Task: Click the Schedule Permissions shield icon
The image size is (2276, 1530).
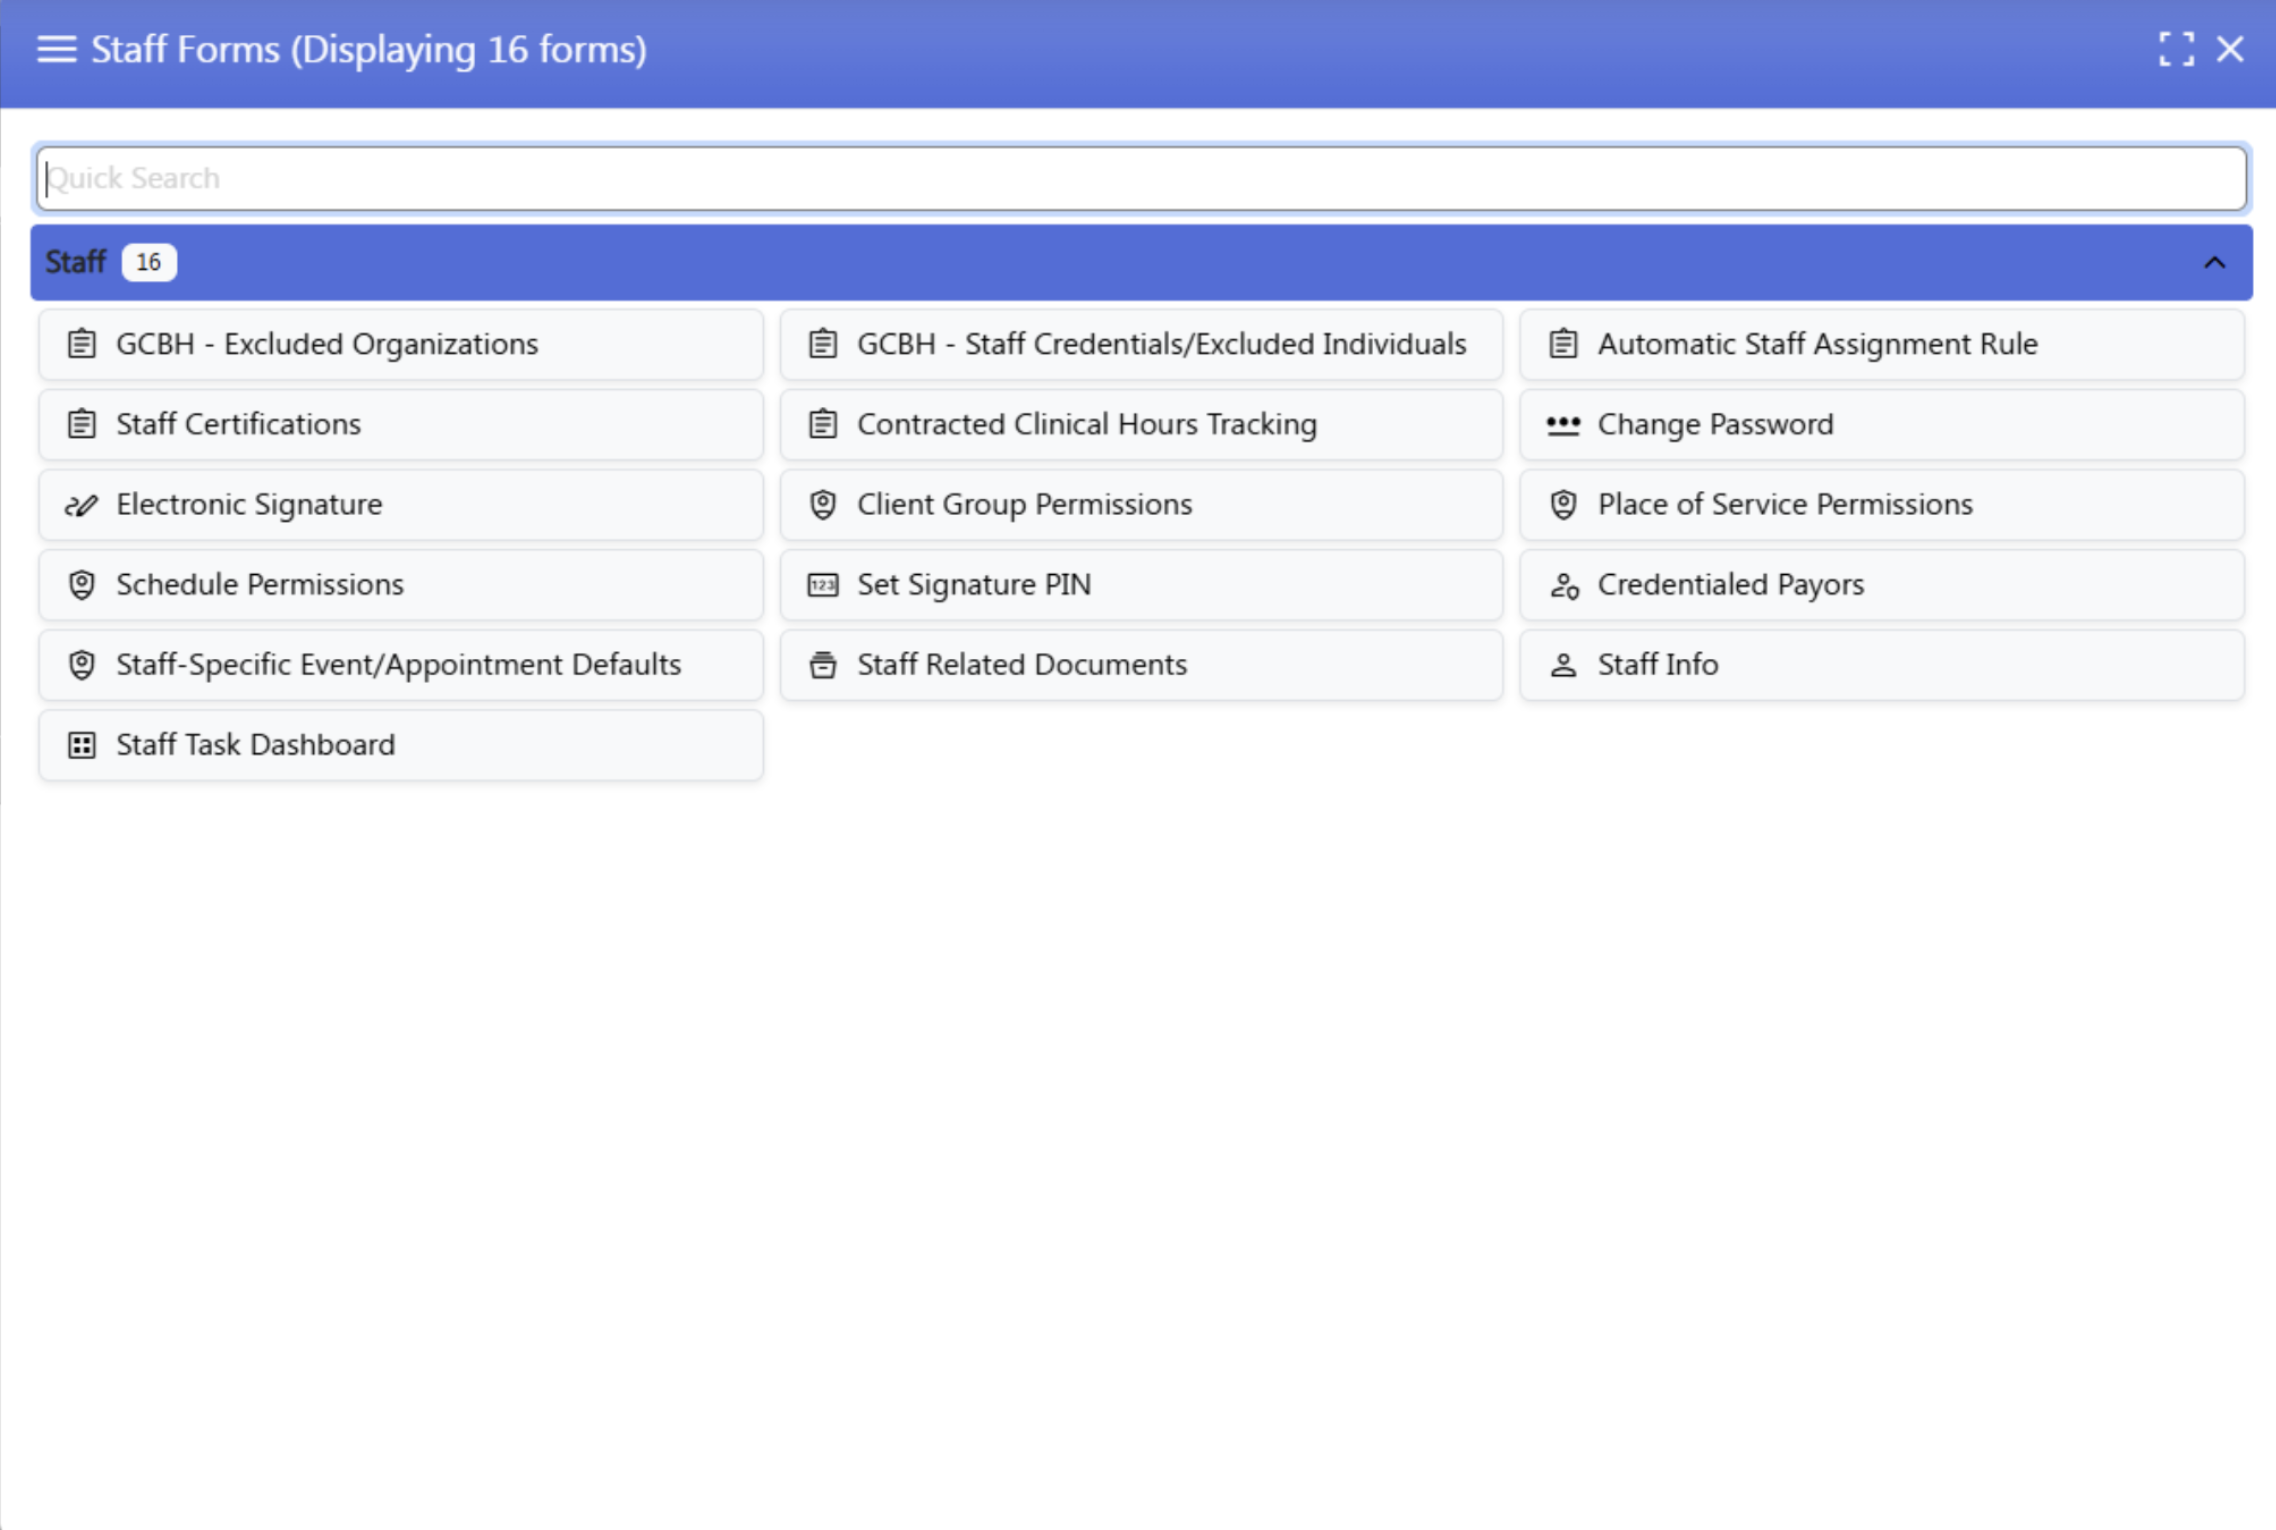Action: point(82,584)
